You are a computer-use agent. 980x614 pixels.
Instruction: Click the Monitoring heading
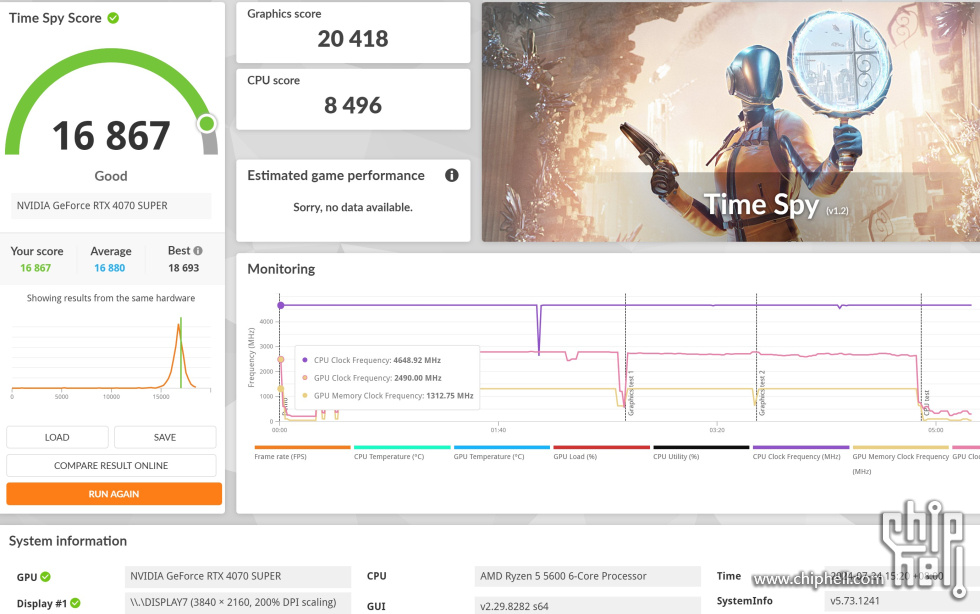point(281,269)
